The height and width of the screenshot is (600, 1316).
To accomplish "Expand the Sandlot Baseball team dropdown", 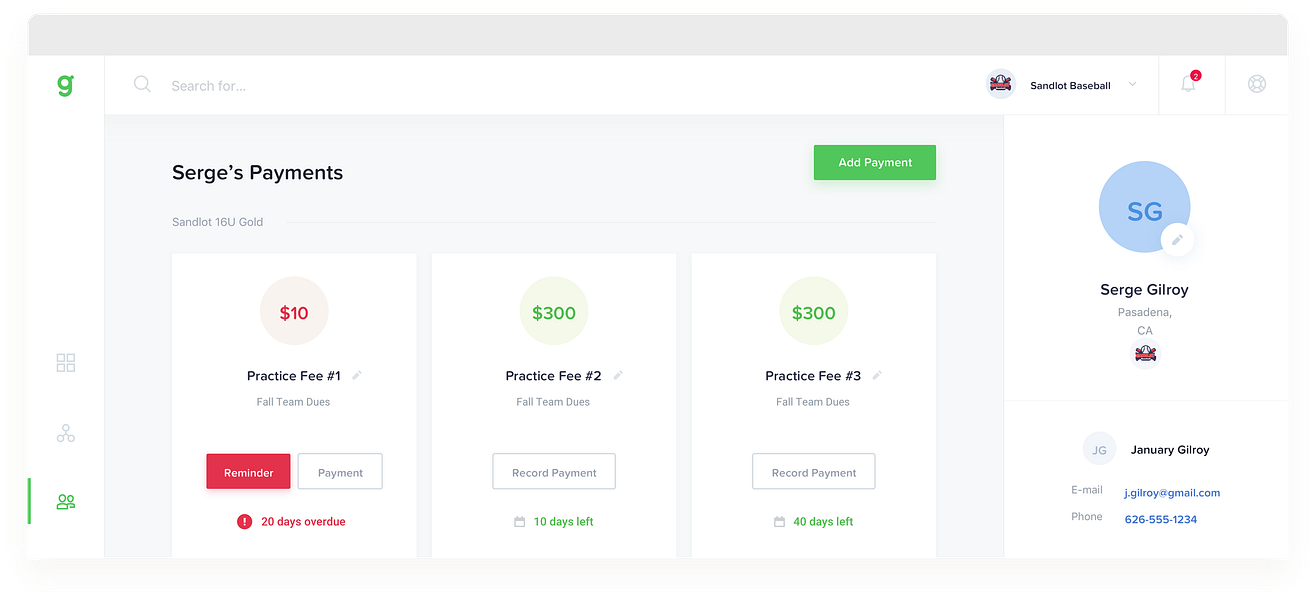I will pyautogui.click(x=1132, y=85).
